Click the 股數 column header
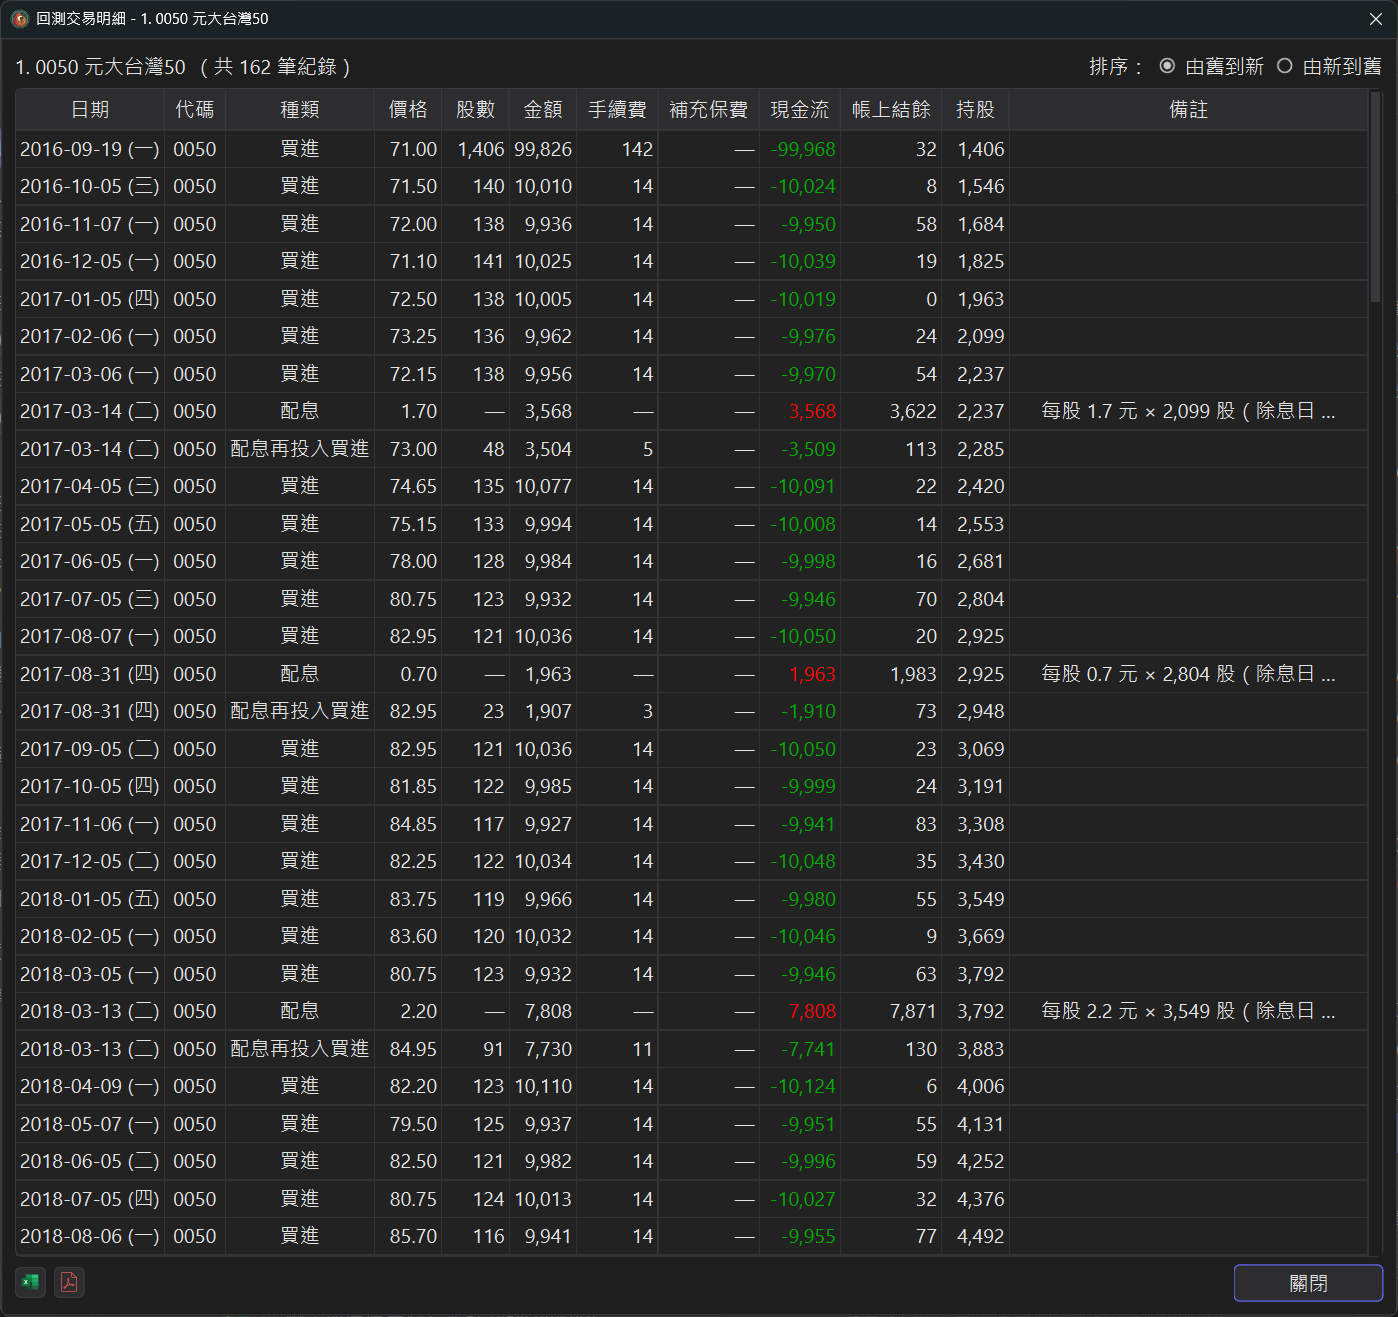The image size is (1398, 1317). pos(476,110)
